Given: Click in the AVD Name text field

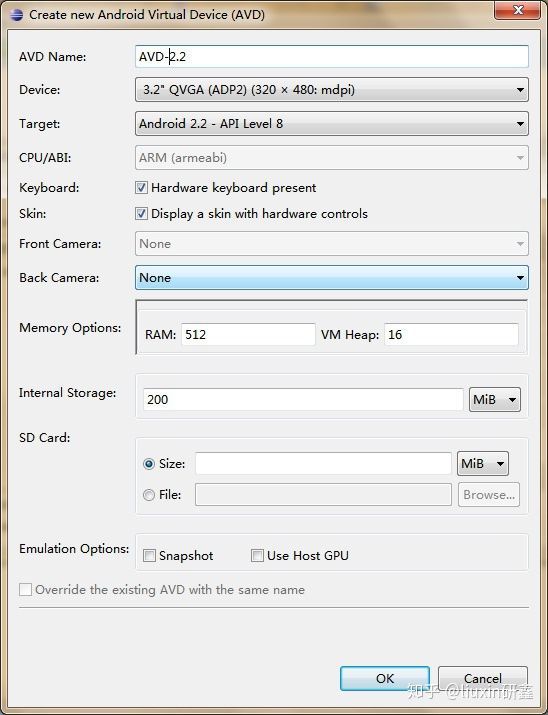Looking at the screenshot, I should [x=332, y=57].
